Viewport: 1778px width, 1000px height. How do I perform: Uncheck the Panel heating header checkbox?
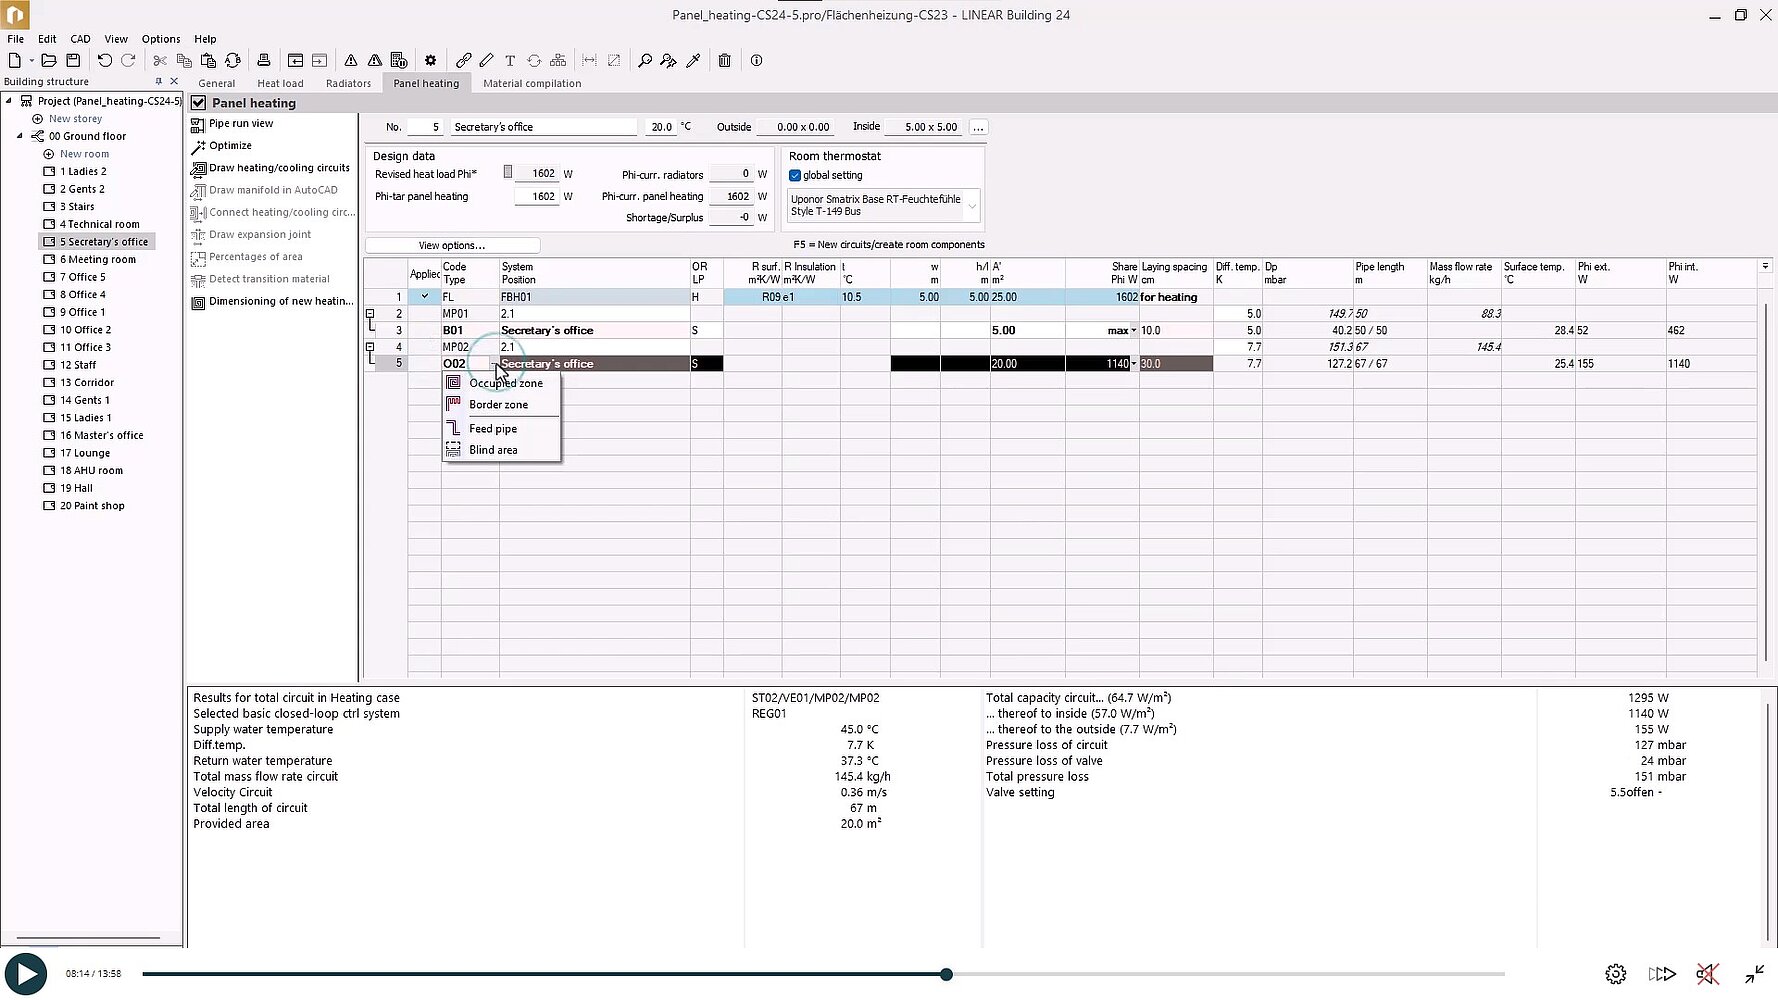click(199, 103)
